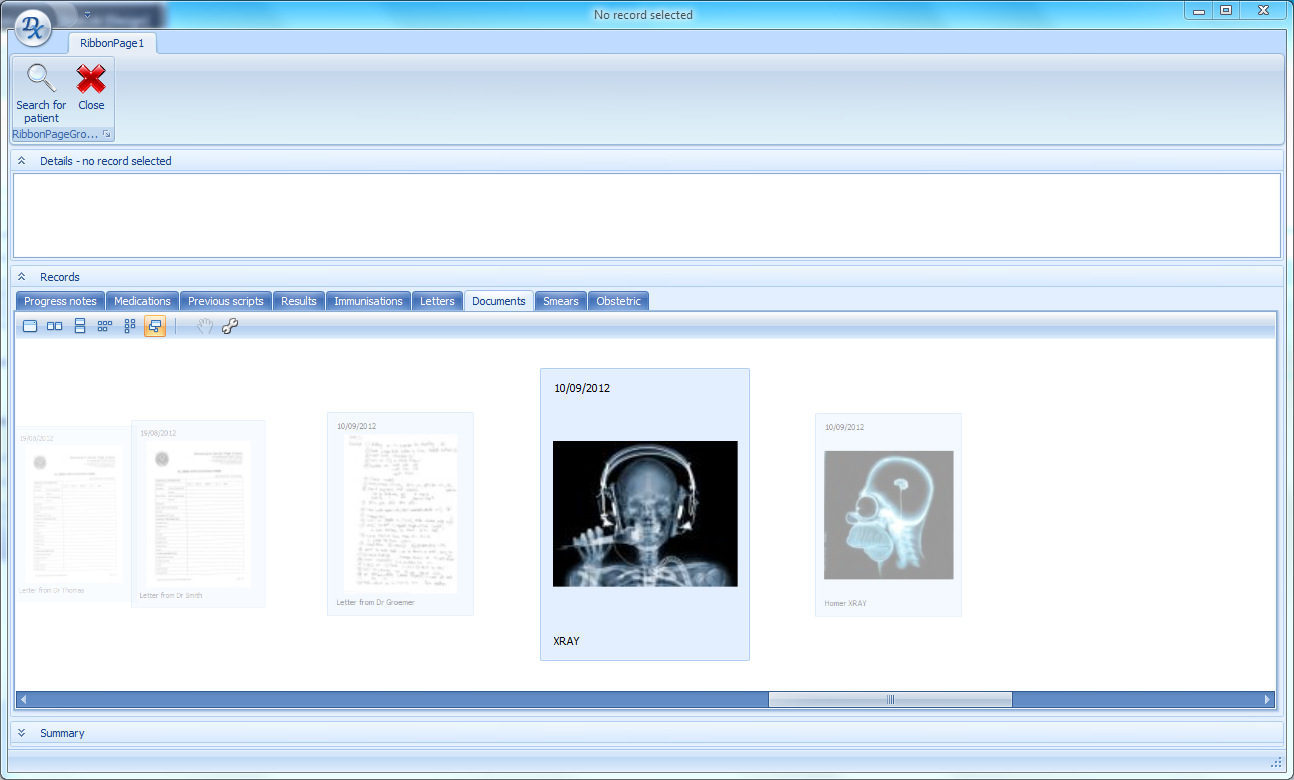Expand the Summary section

(x=21, y=732)
